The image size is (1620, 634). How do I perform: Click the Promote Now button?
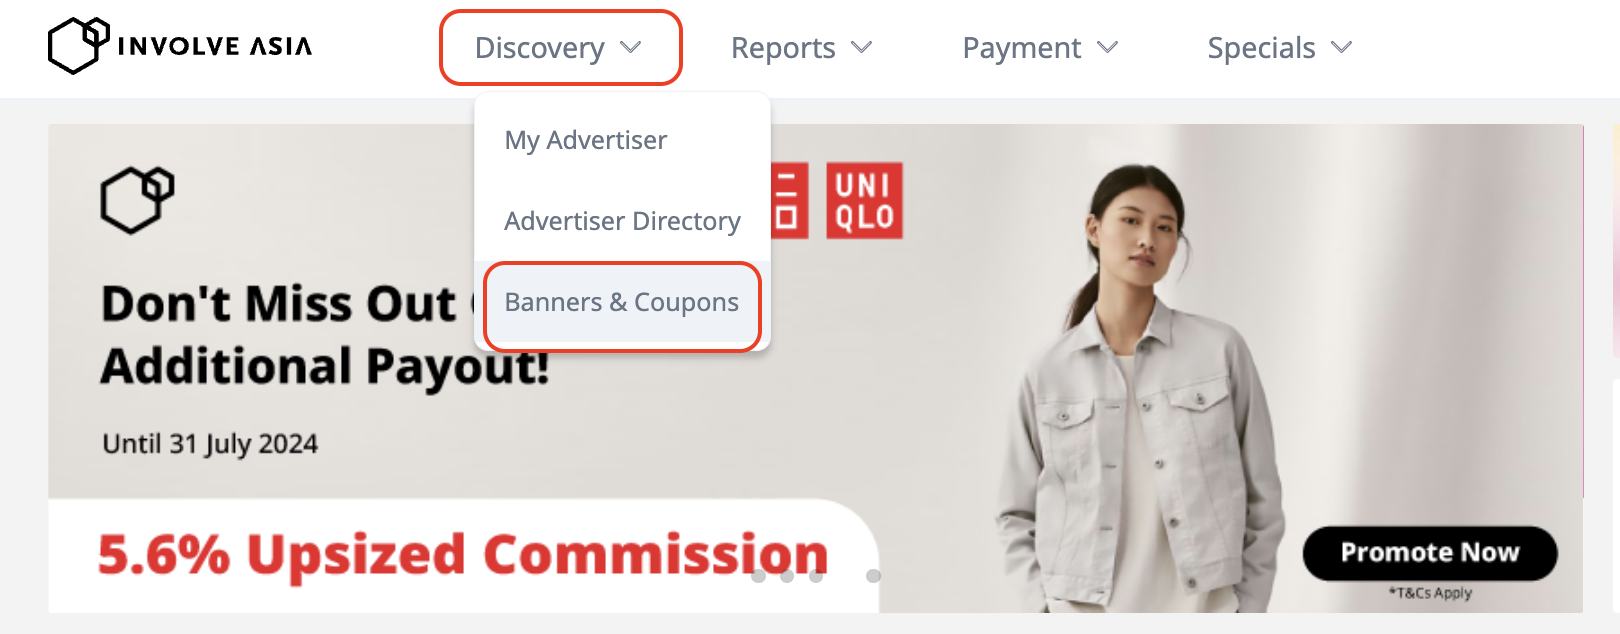pyautogui.click(x=1430, y=552)
